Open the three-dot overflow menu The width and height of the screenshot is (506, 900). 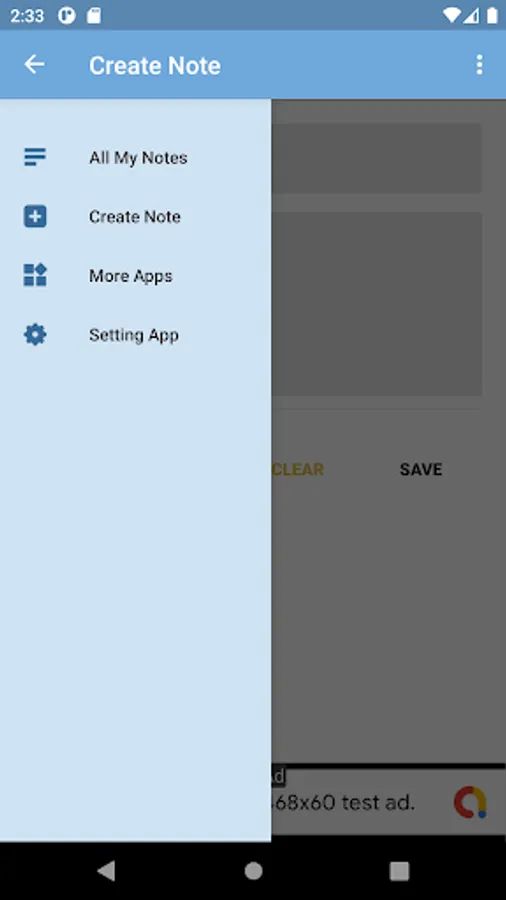pyautogui.click(x=480, y=65)
